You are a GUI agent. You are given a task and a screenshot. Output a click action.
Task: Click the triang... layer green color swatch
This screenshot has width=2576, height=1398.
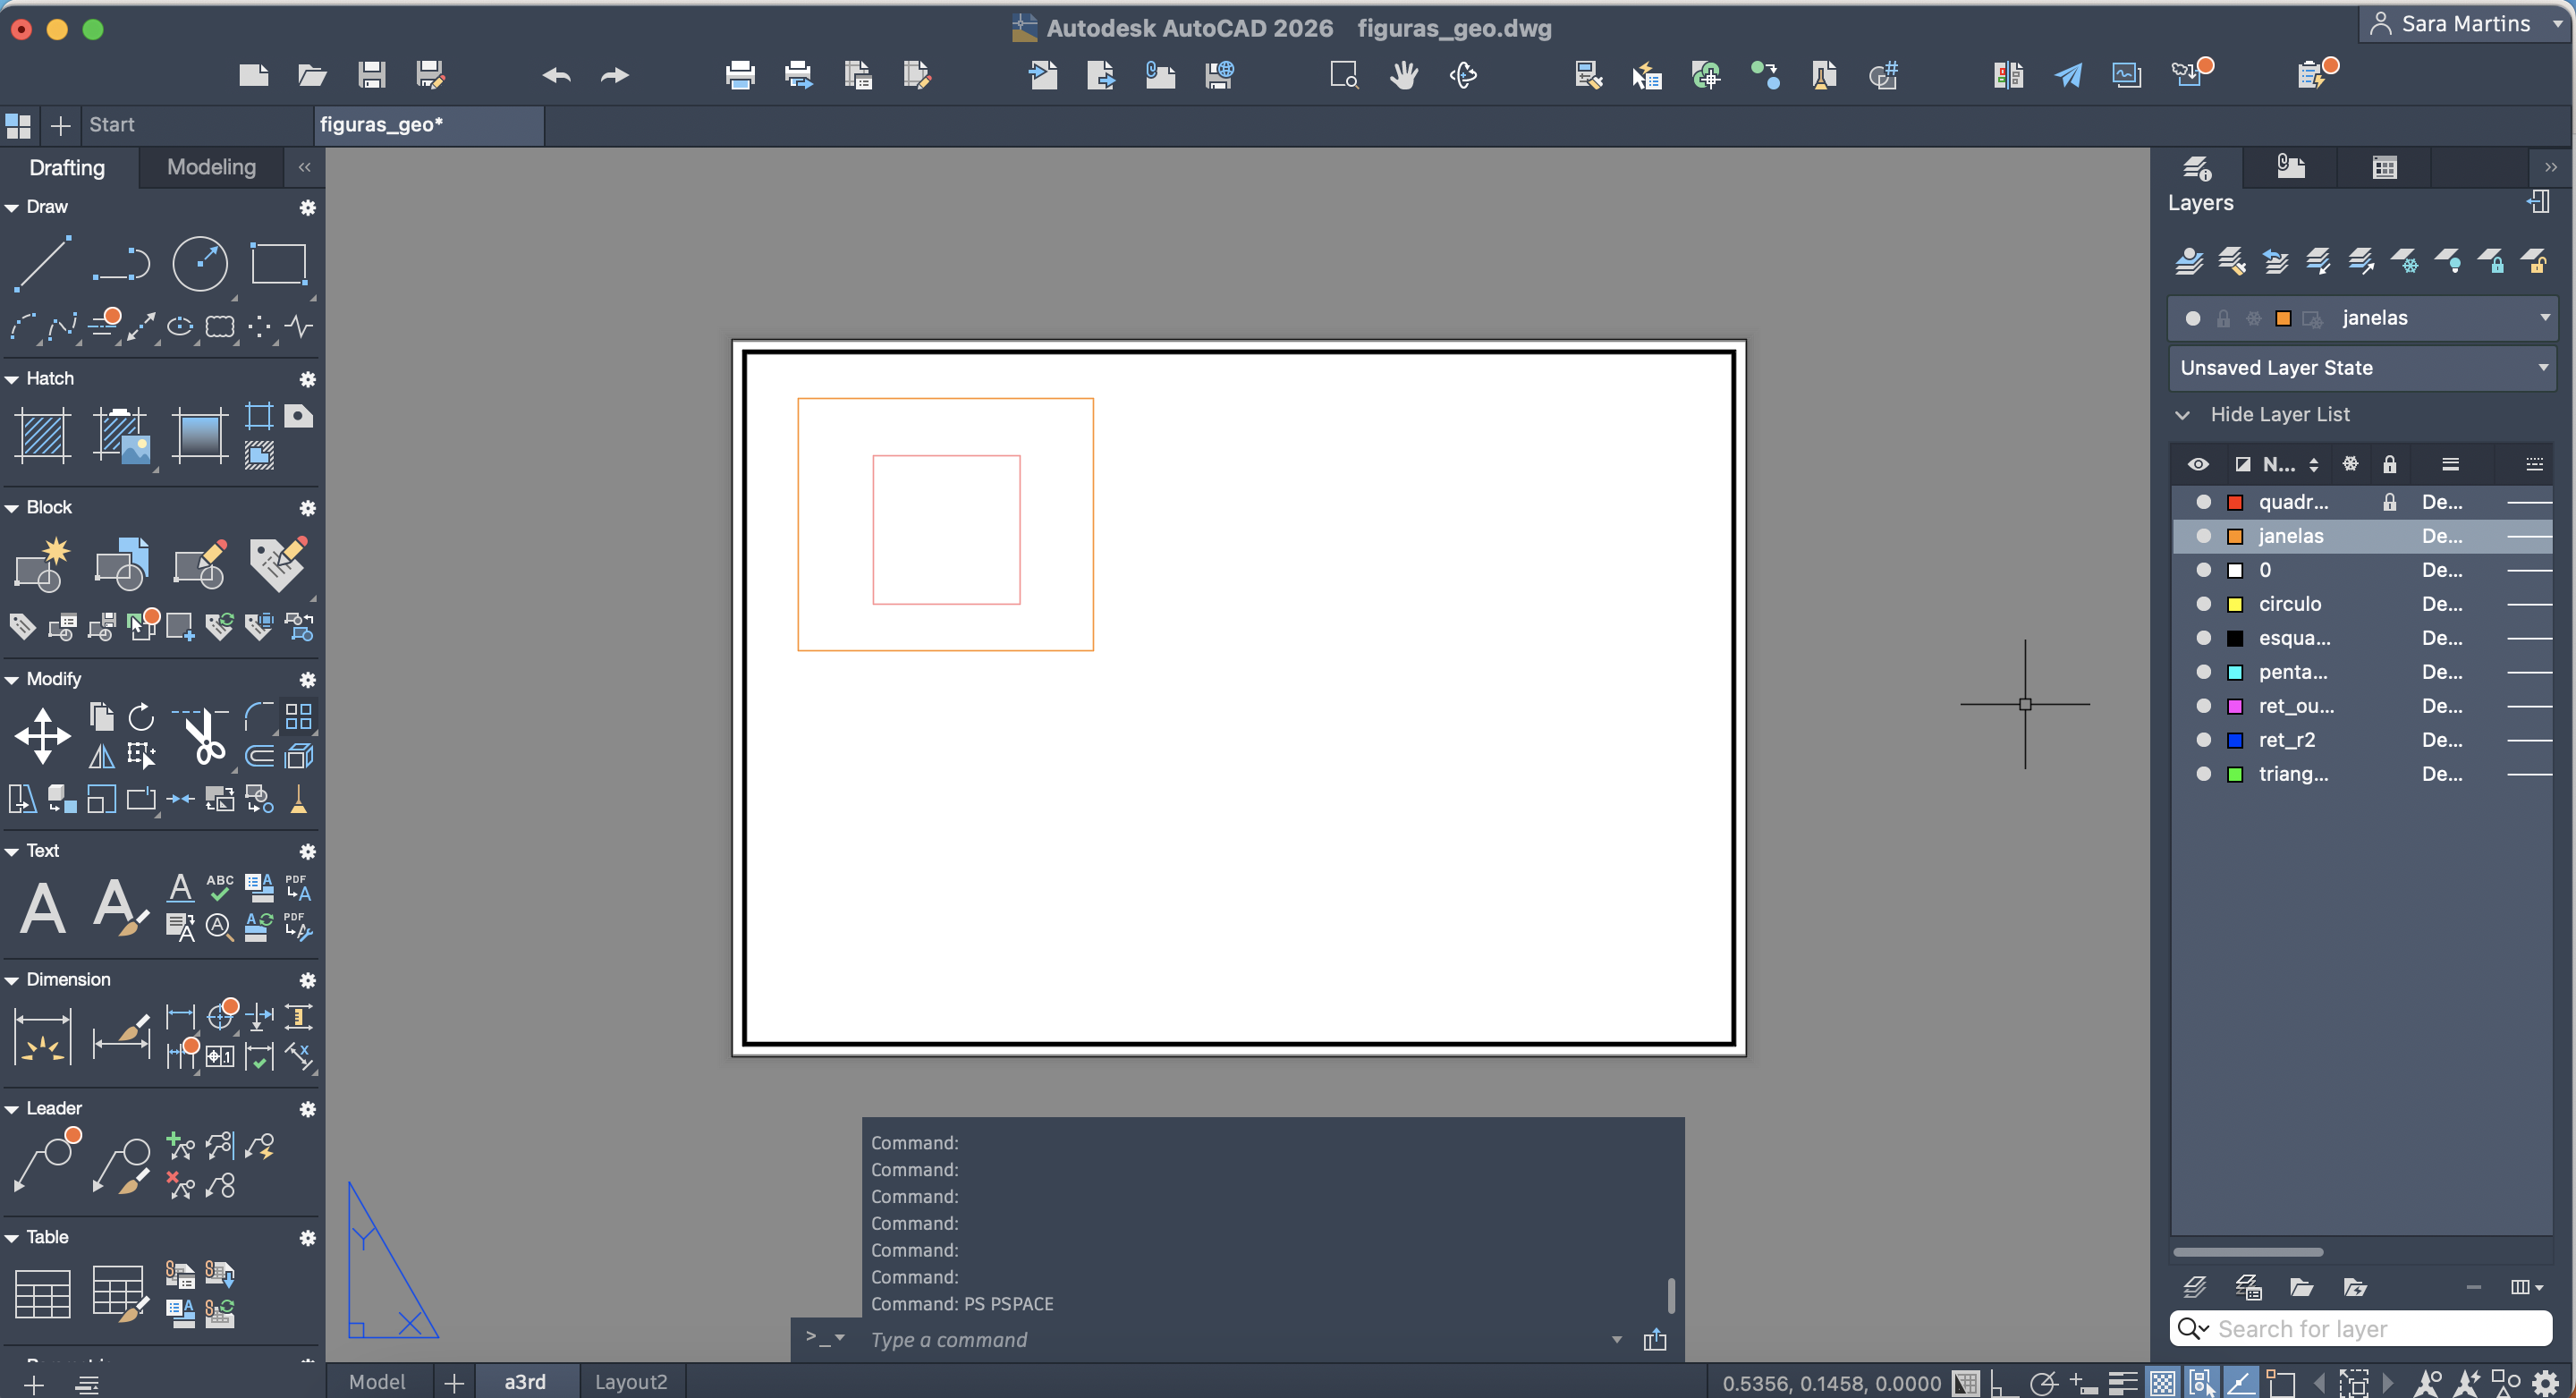click(2235, 774)
